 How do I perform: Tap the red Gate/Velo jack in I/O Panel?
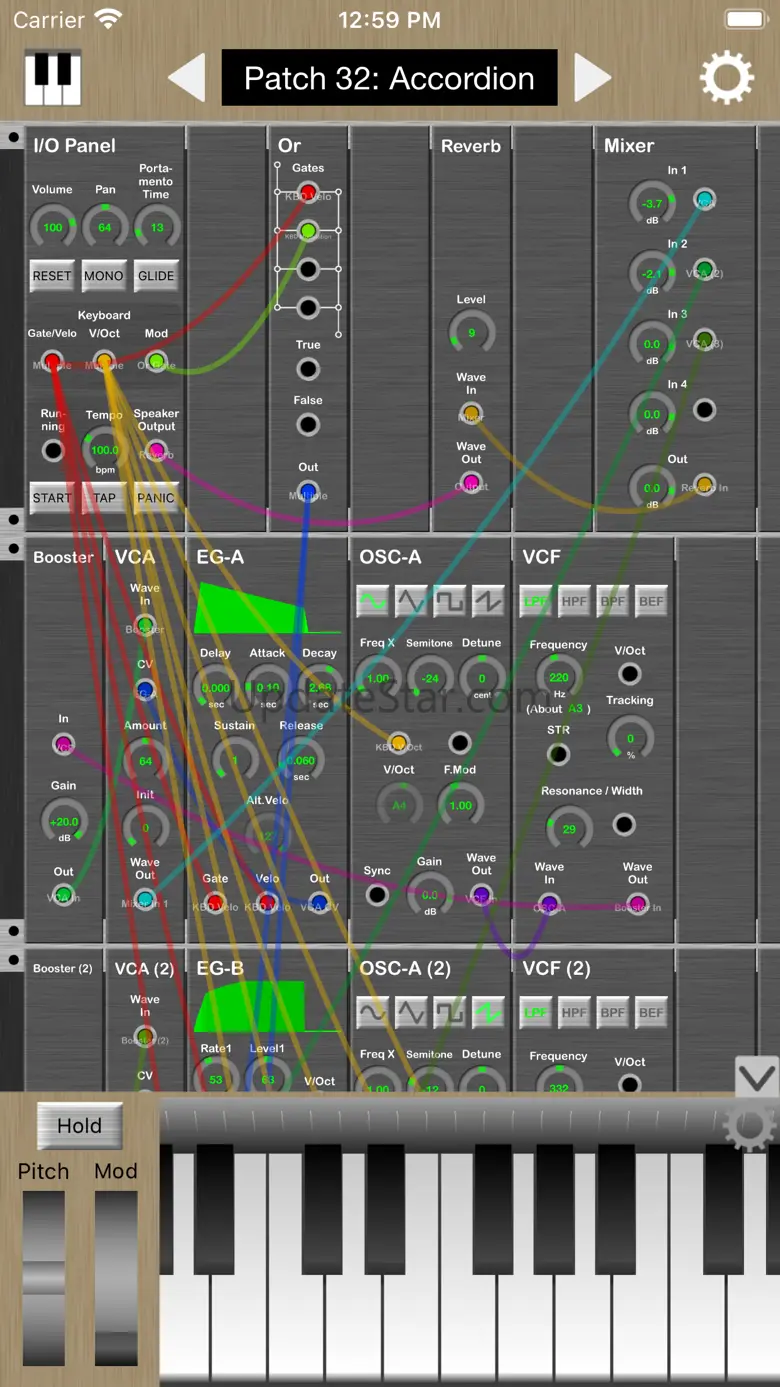pos(52,362)
